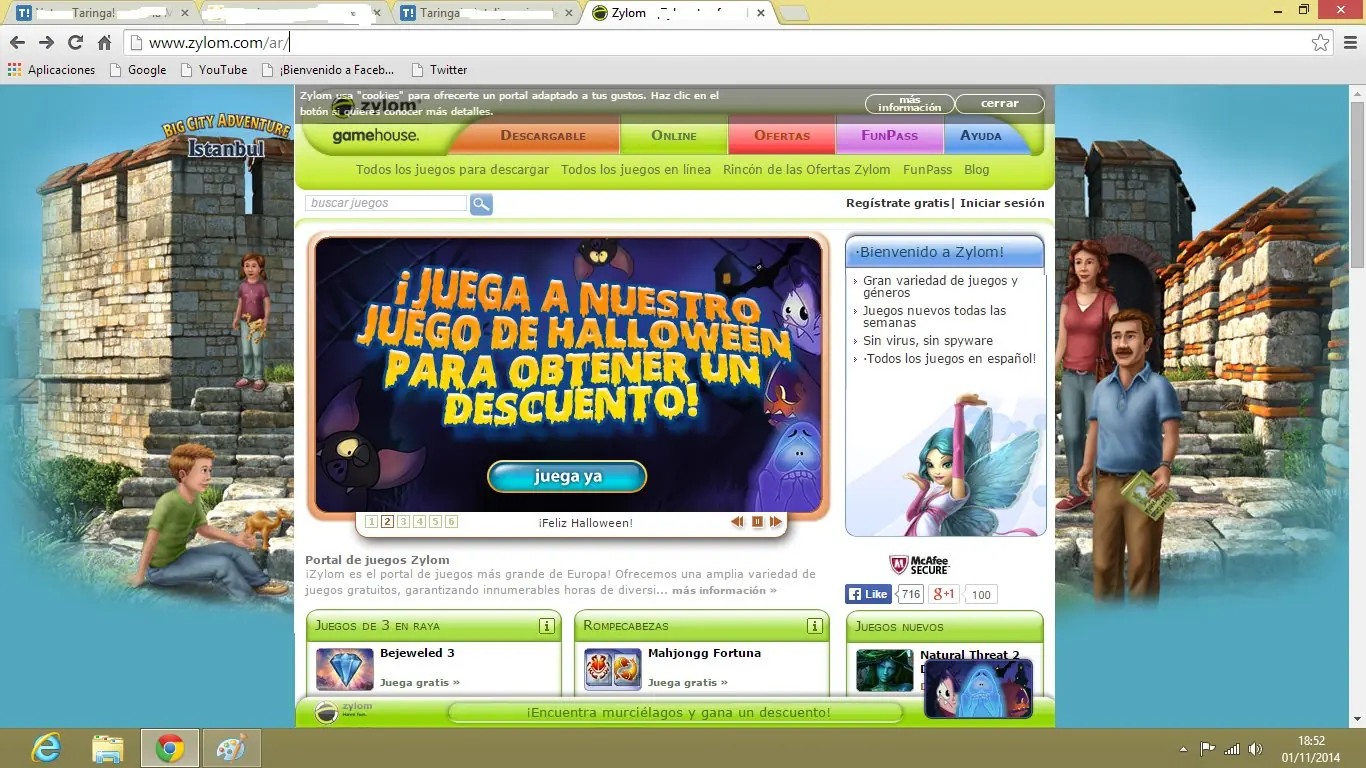
Task: Click the browser Forward arrow
Action: coord(46,42)
